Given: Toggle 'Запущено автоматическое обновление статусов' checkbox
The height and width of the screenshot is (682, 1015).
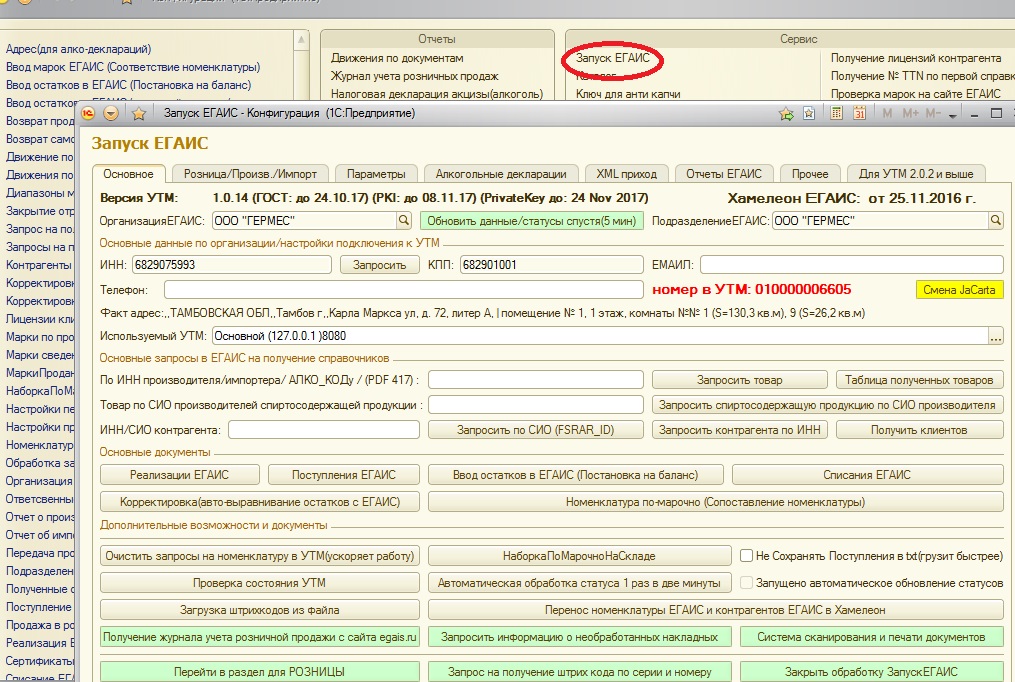Looking at the screenshot, I should pyautogui.click(x=746, y=583).
